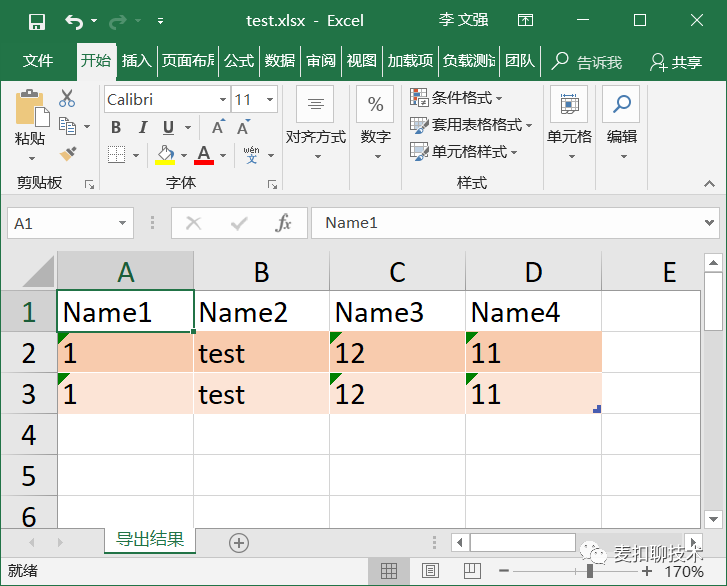Click the Copy icon in clipboard group

pos(68,126)
